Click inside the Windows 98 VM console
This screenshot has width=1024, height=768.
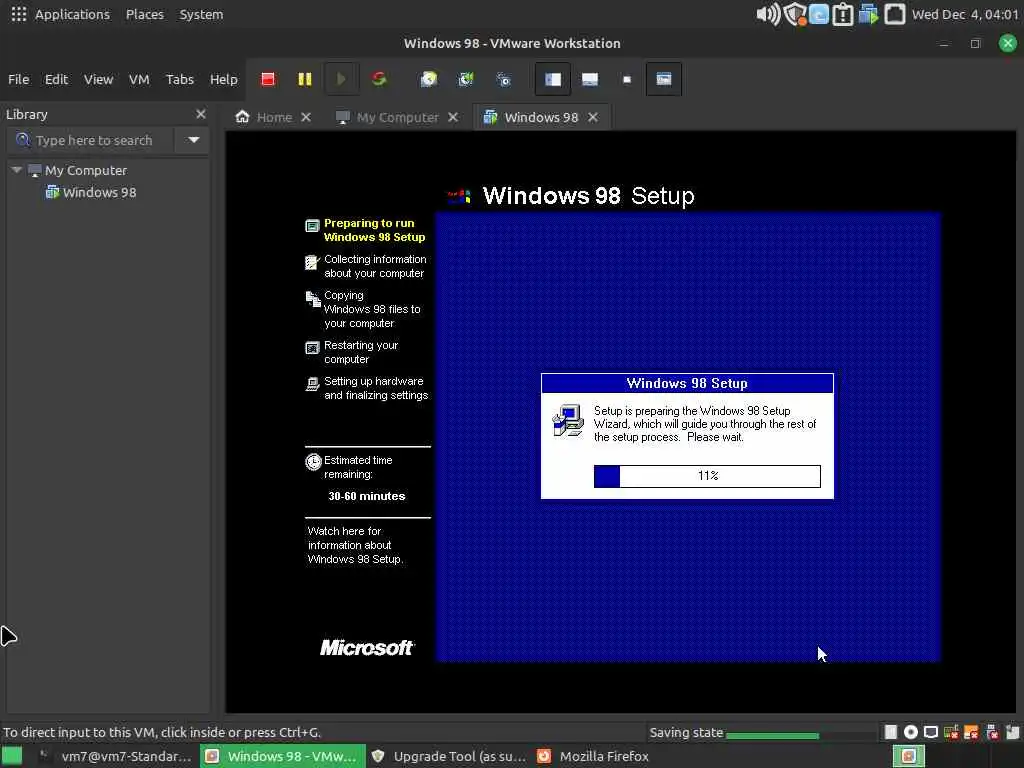click(x=620, y=422)
